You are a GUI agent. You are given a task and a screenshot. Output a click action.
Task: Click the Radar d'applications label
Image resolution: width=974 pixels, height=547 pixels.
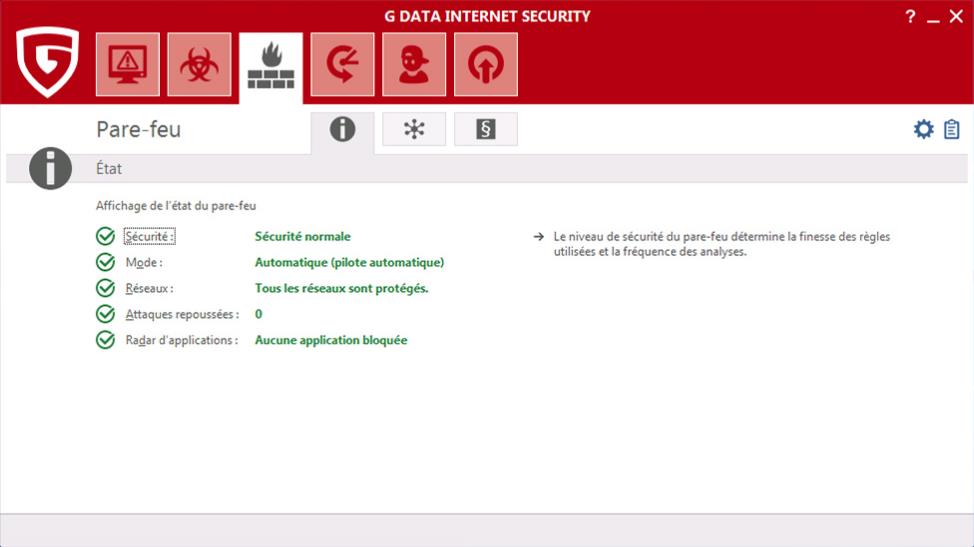(181, 340)
